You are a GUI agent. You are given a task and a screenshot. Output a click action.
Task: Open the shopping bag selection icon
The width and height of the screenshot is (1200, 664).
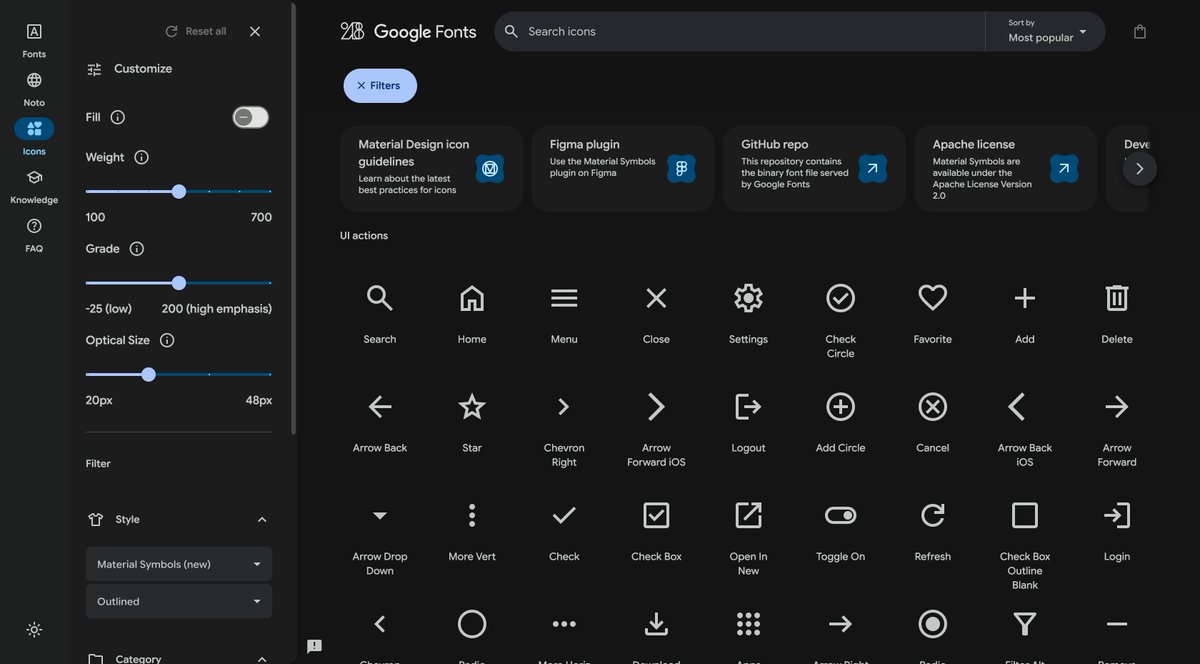click(x=1140, y=32)
